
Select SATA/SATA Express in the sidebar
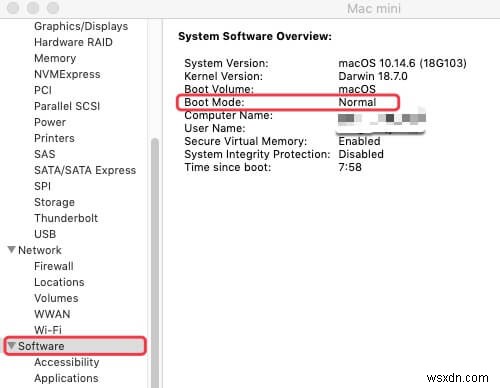[x=85, y=170]
